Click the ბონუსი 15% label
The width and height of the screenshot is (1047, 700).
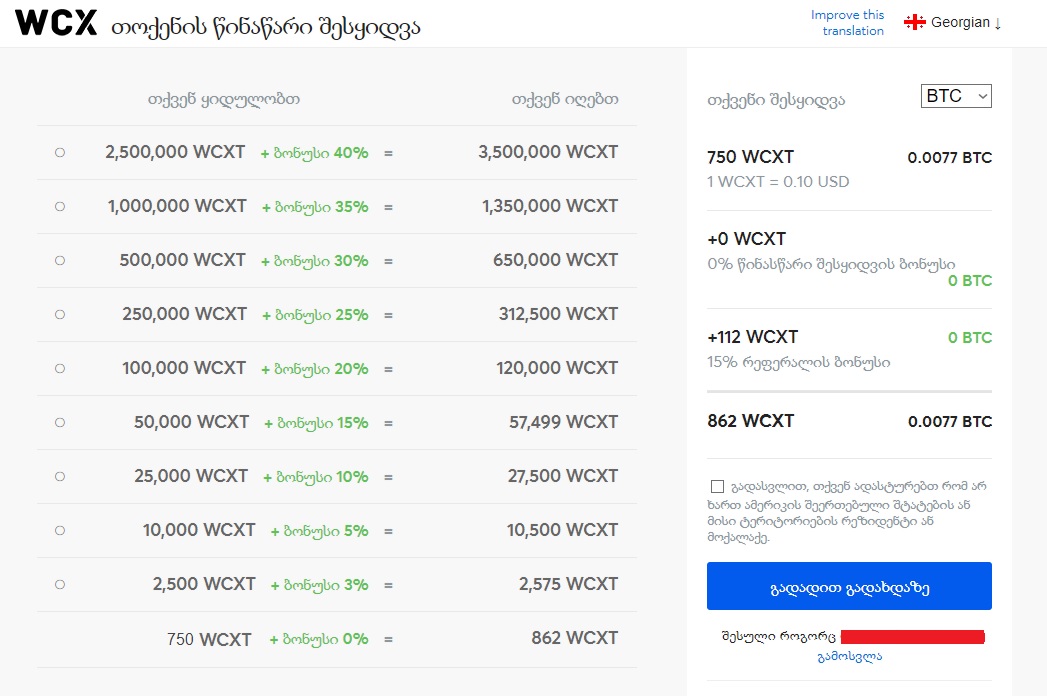coord(317,423)
